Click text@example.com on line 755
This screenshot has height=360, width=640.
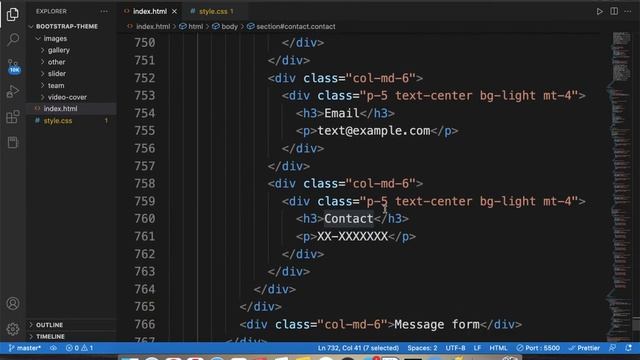pyautogui.click(x=374, y=131)
